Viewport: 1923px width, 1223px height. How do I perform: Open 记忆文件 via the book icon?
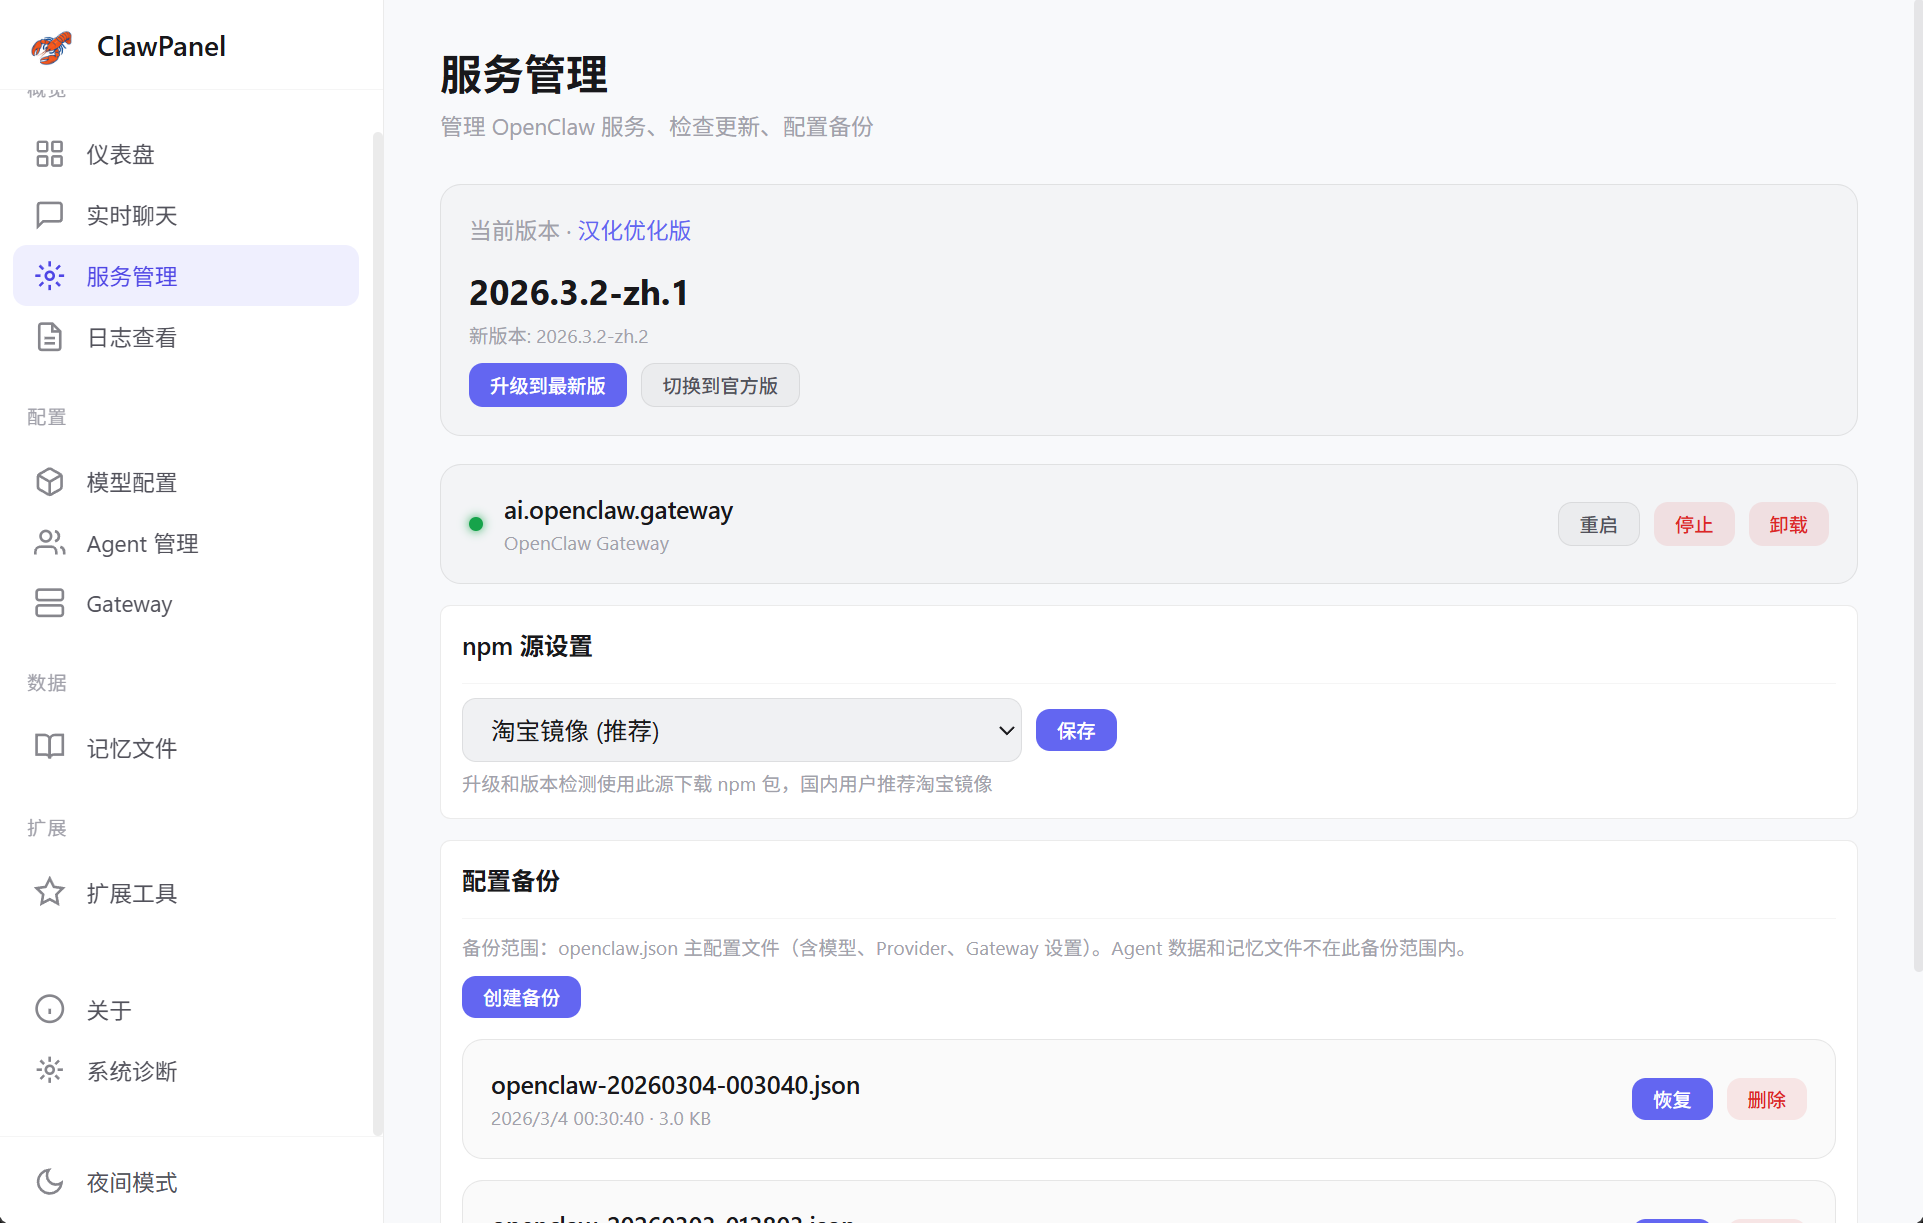click(x=50, y=747)
